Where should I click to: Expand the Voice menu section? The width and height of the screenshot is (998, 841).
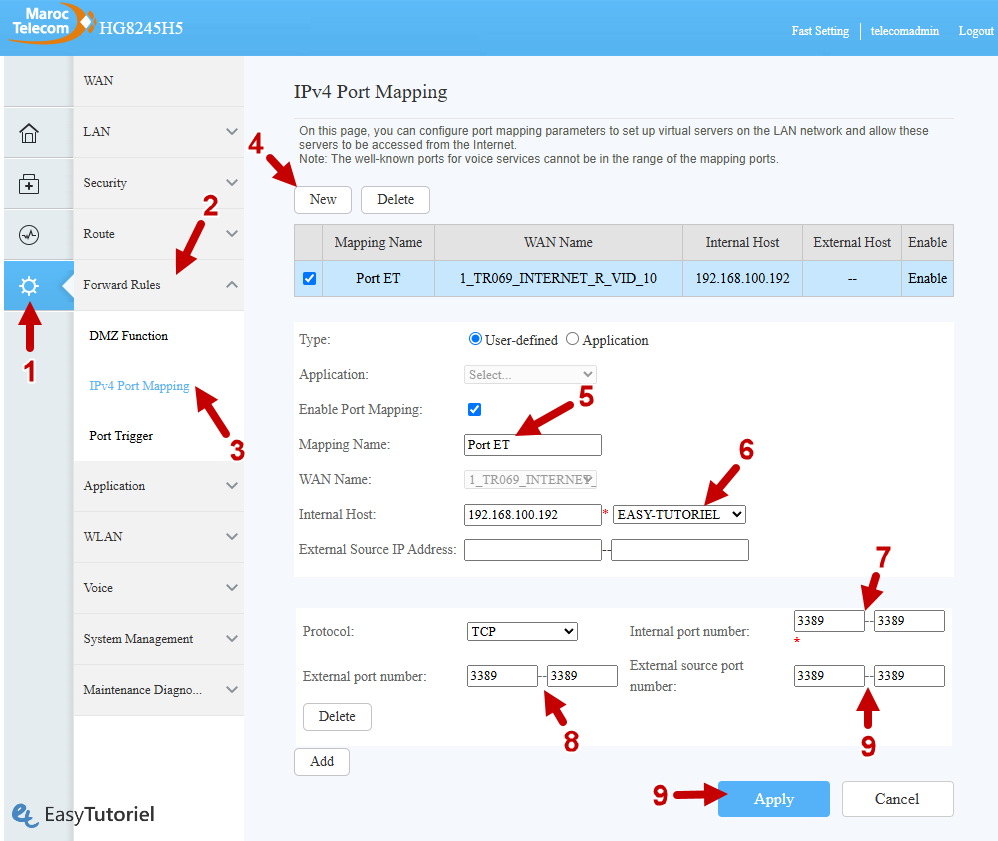(x=158, y=588)
